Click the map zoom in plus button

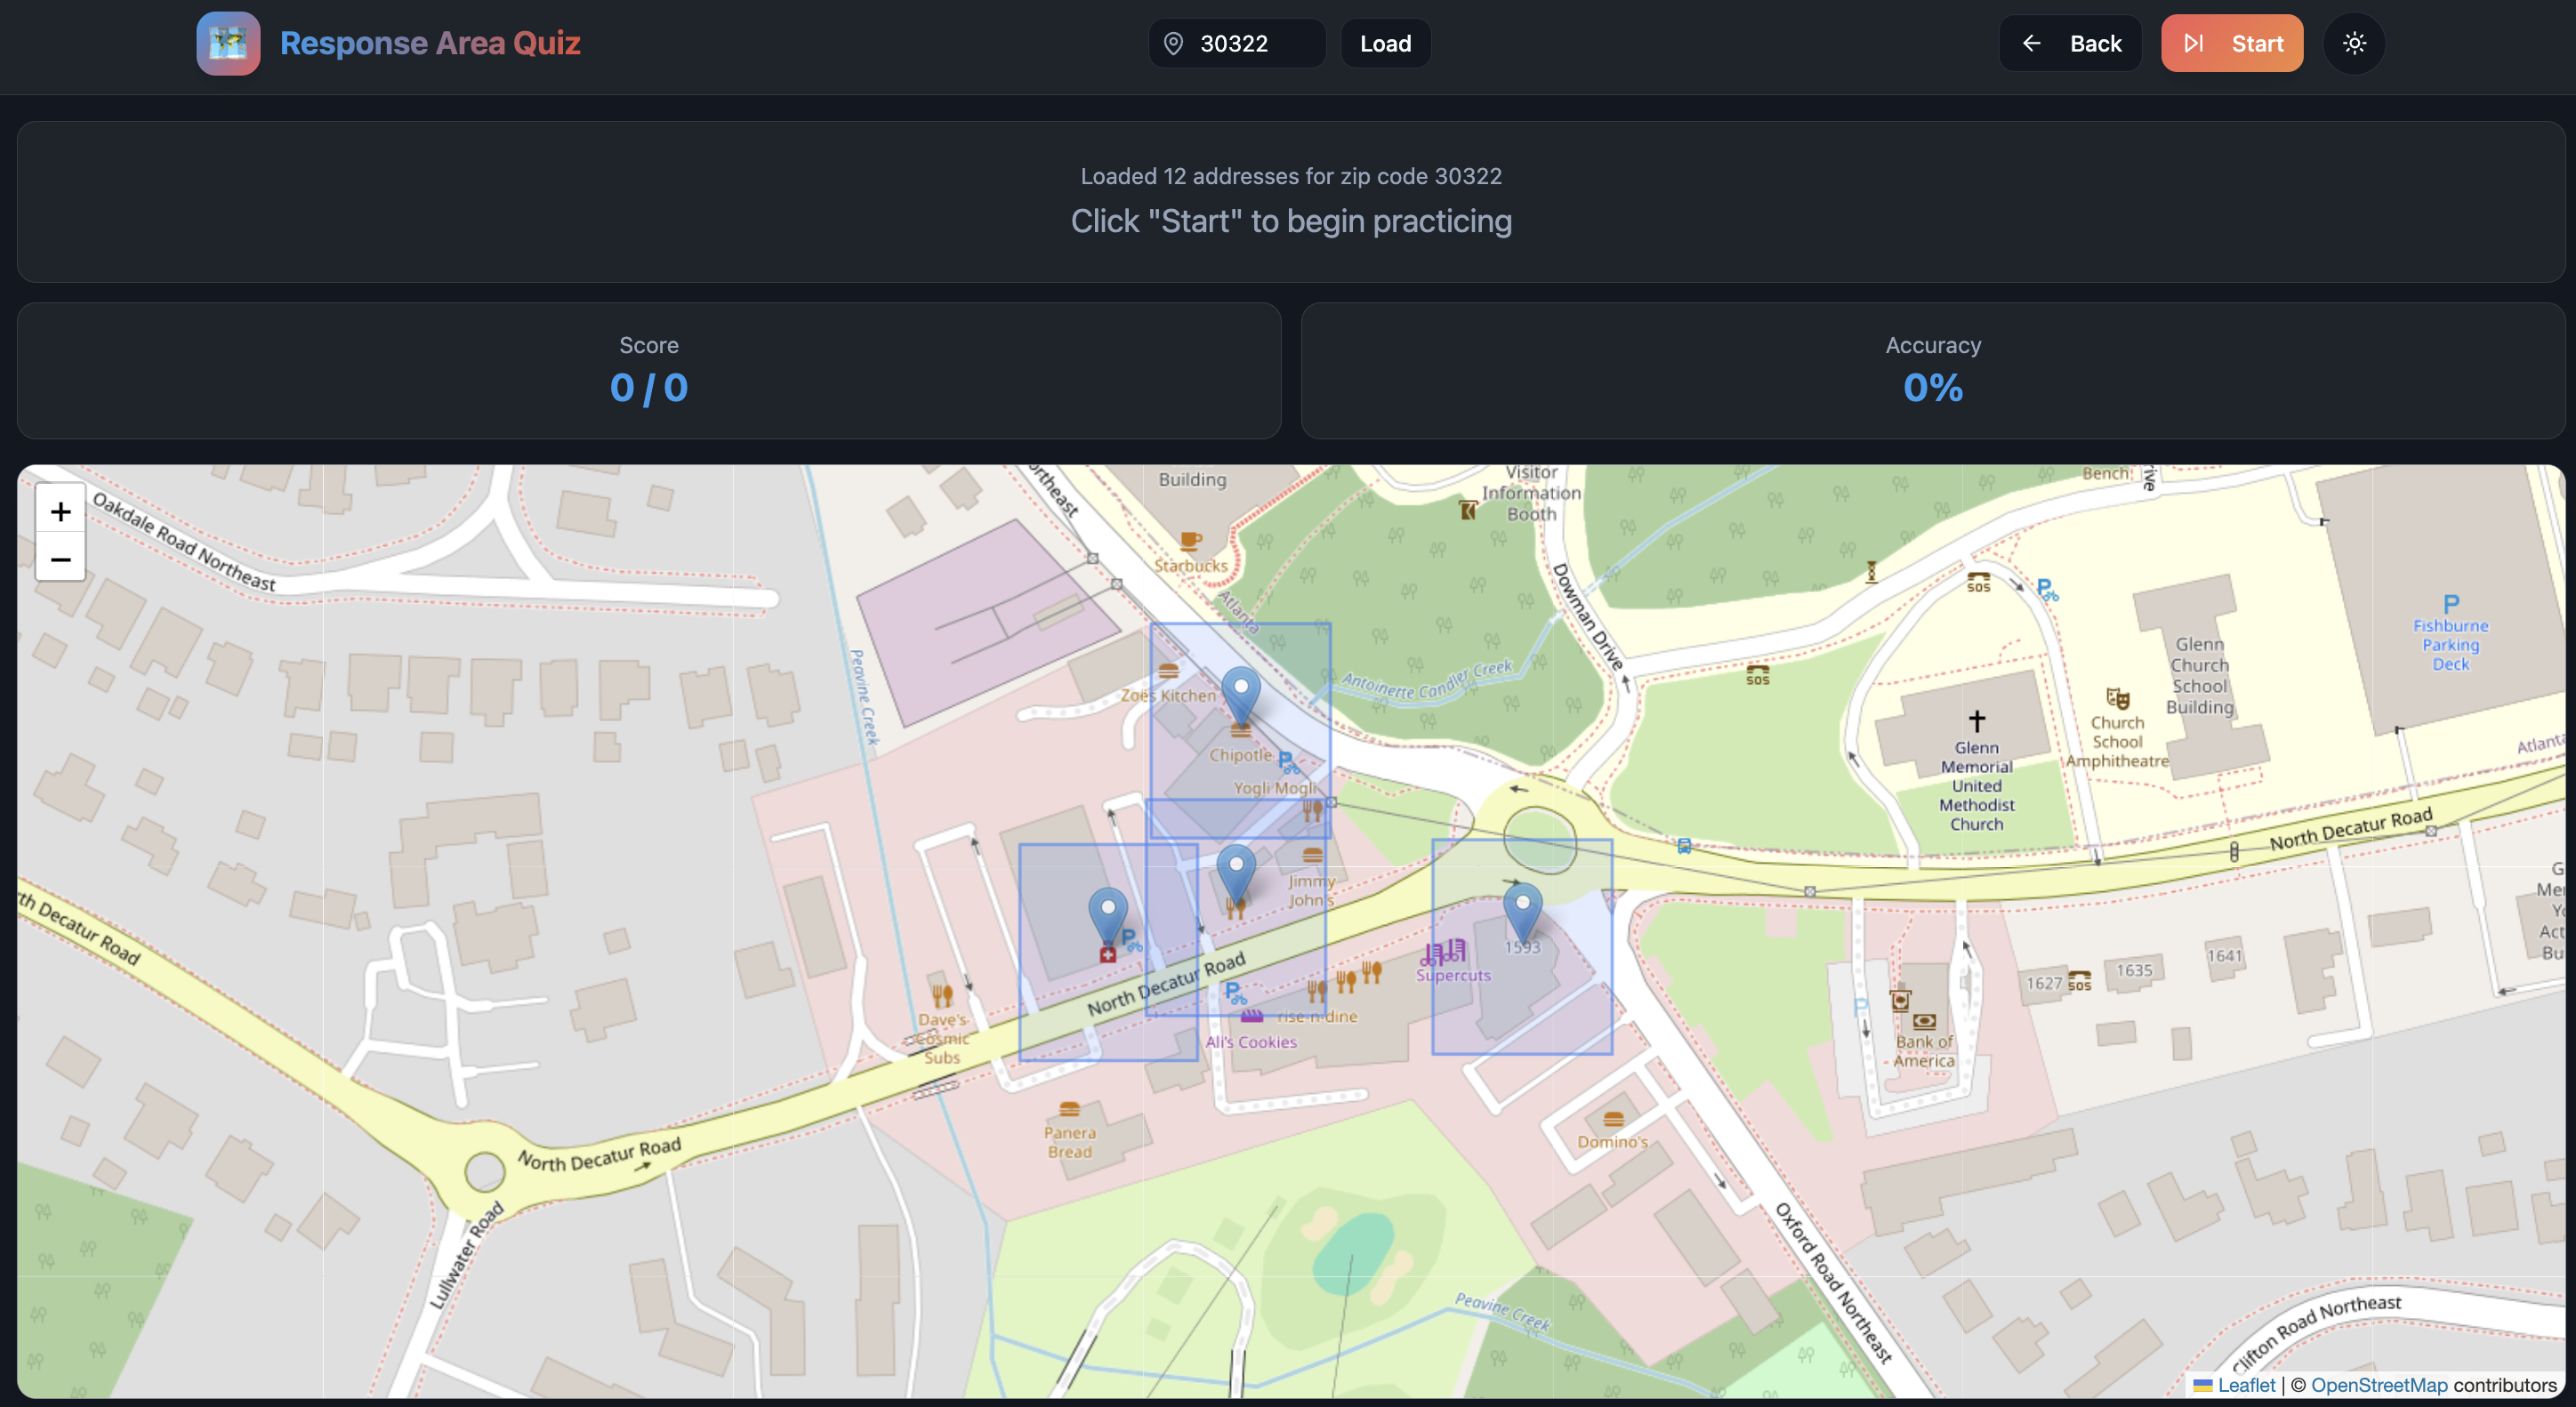pyautogui.click(x=60, y=512)
